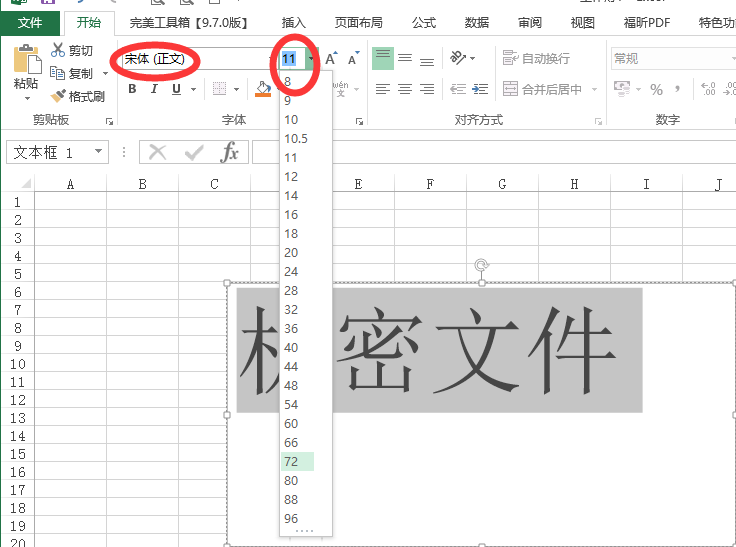Select top vertical alignment

pos(383,58)
